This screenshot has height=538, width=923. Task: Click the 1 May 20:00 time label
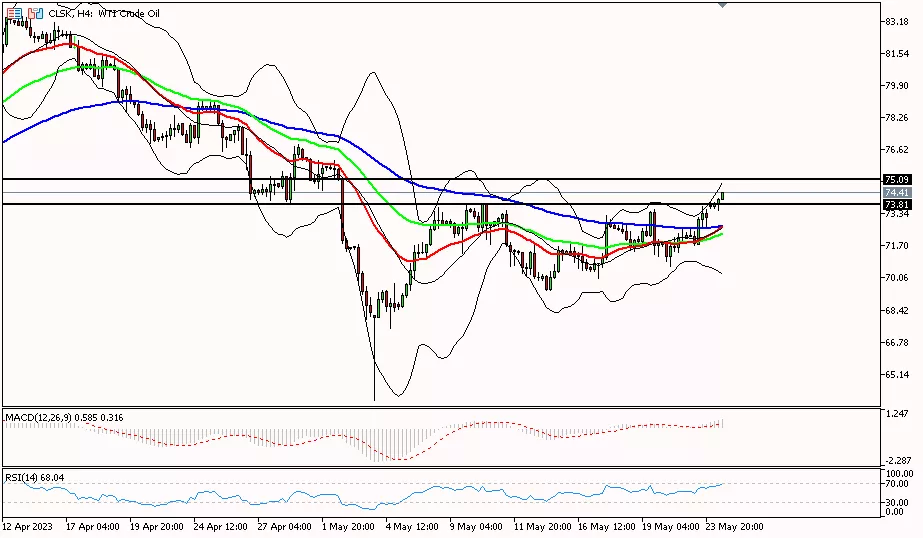pos(346,525)
